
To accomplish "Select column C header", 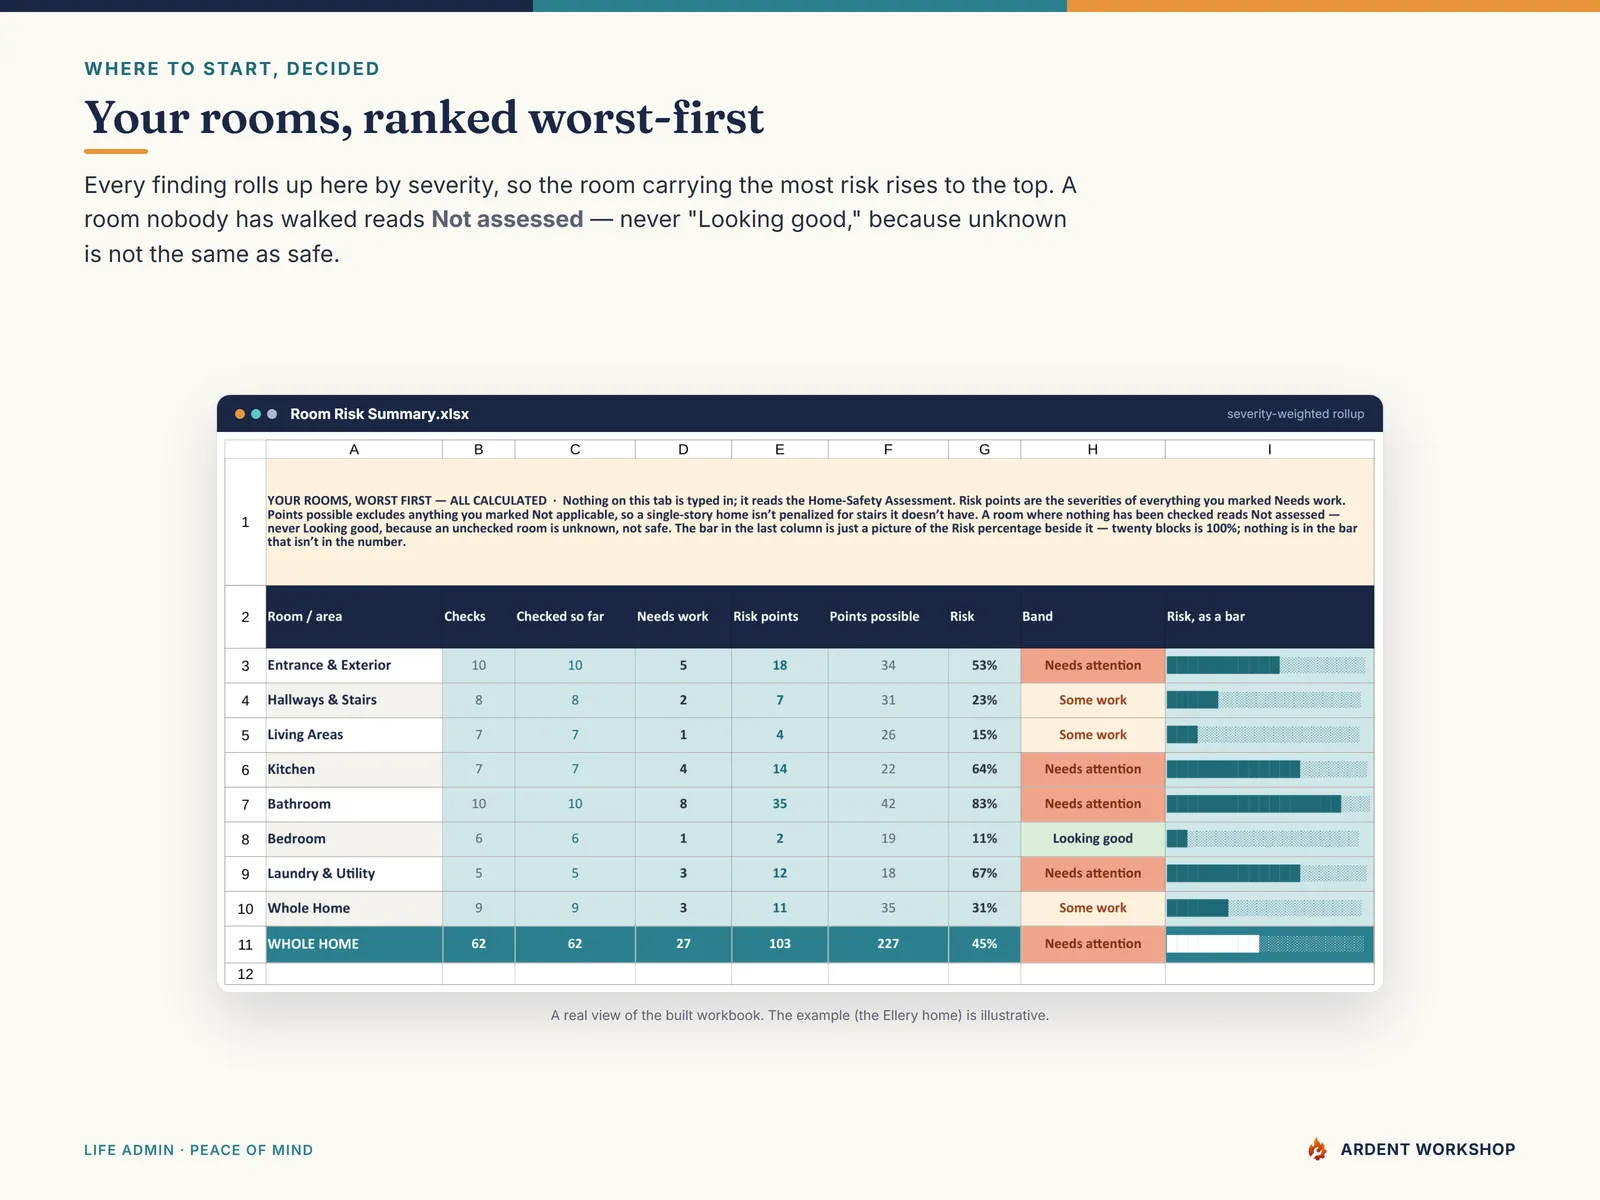I will point(575,450).
